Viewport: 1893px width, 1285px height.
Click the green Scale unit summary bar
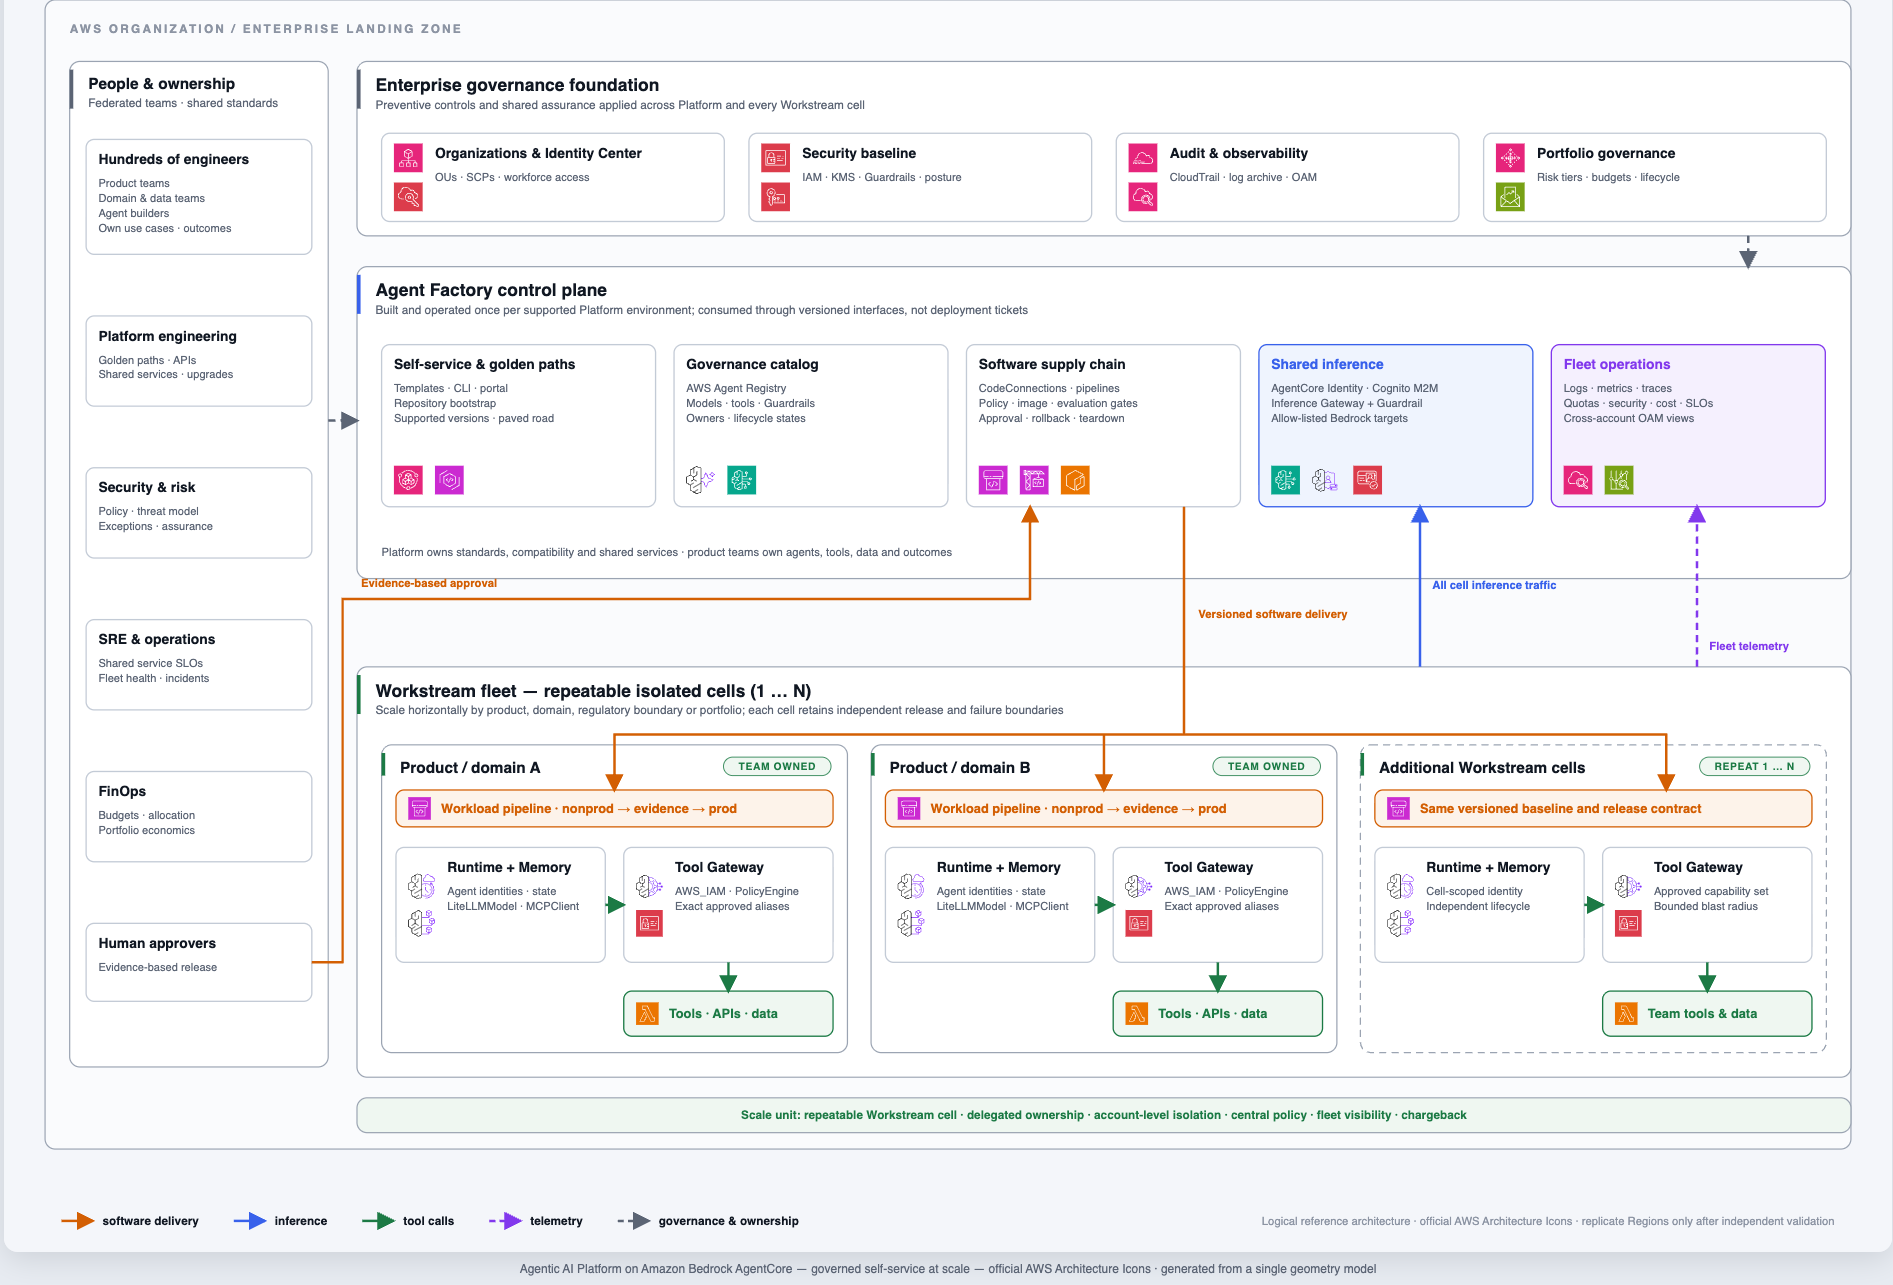1103,1115
